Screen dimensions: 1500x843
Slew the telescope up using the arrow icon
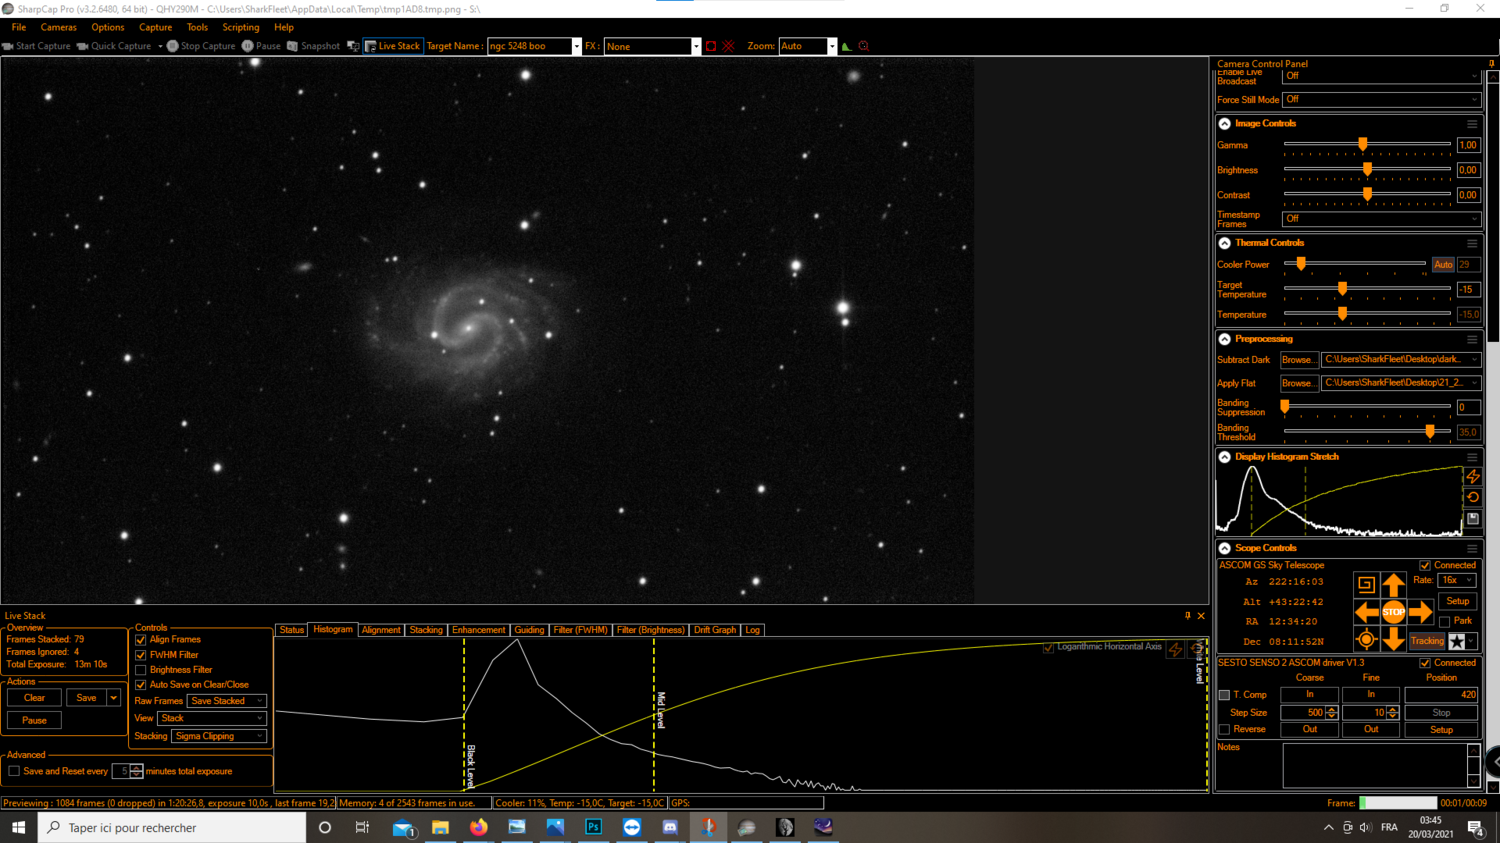1394,582
